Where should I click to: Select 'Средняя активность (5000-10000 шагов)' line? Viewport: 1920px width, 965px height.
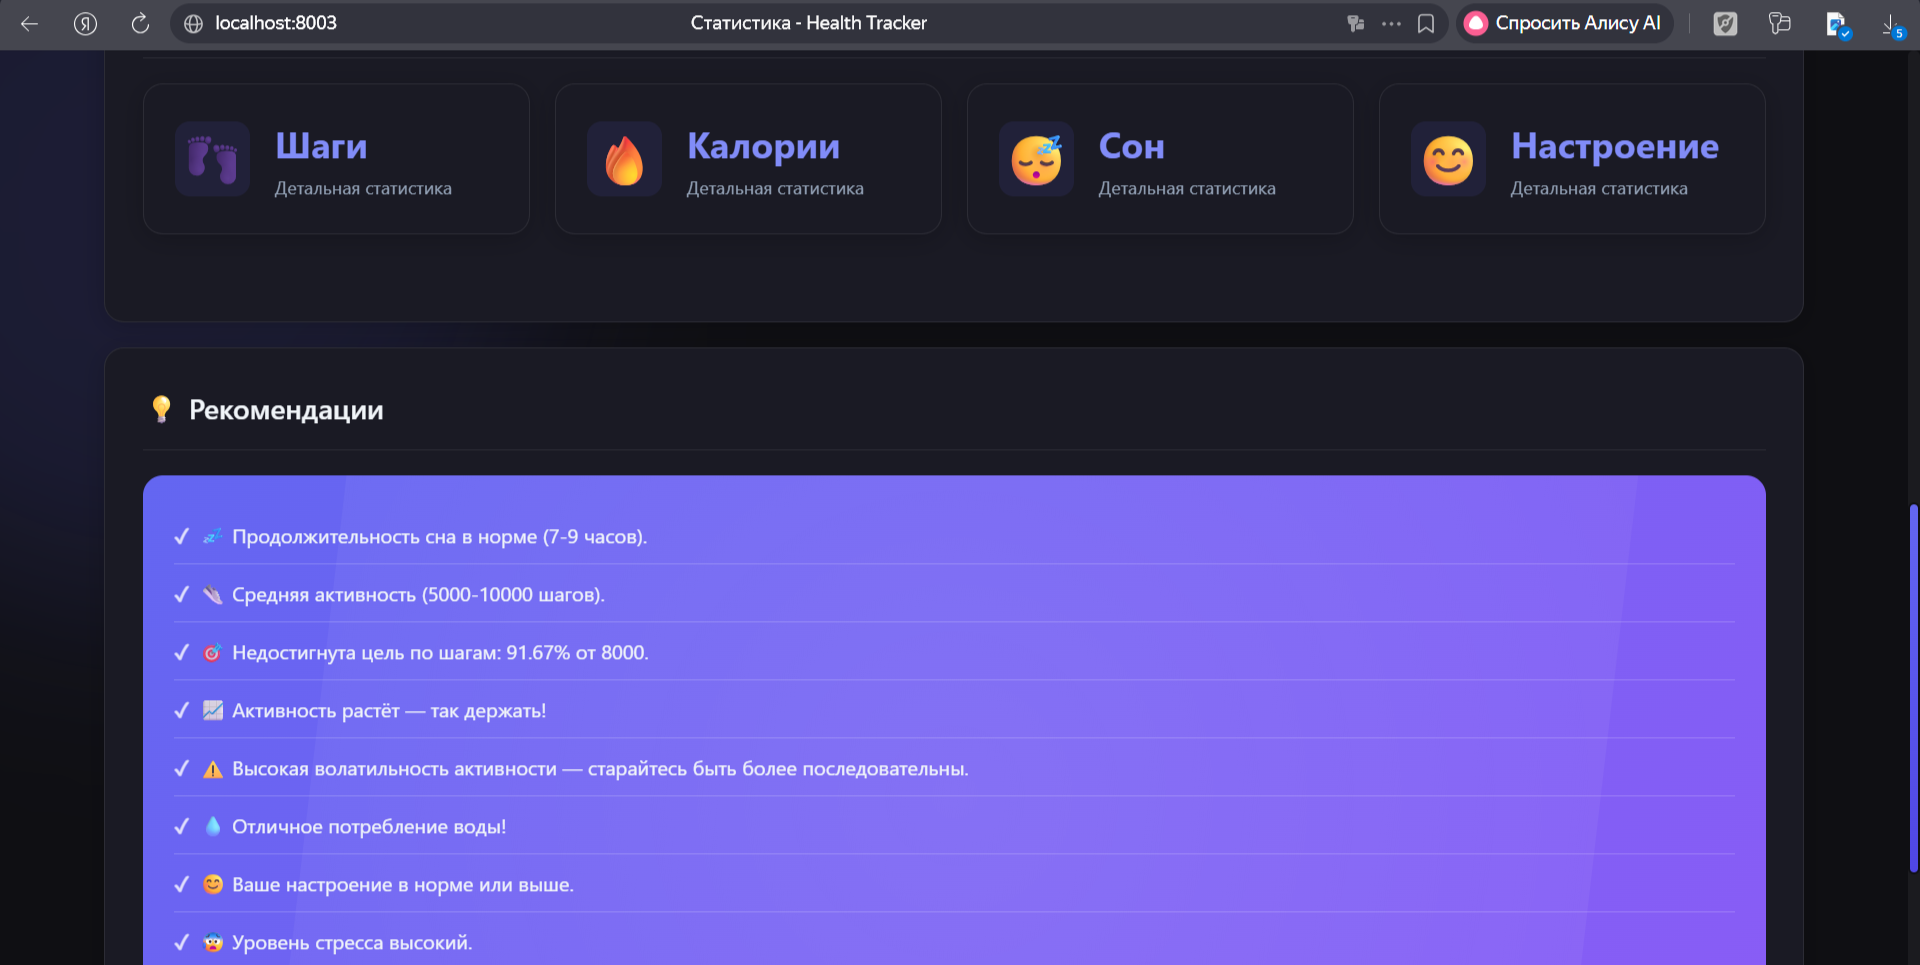[954, 595]
